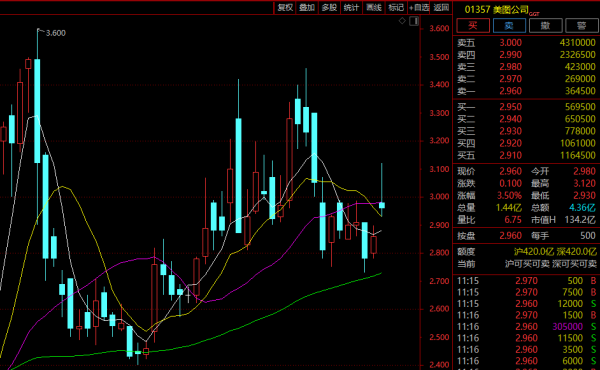Click the 复权 toolbar button

(285, 7)
